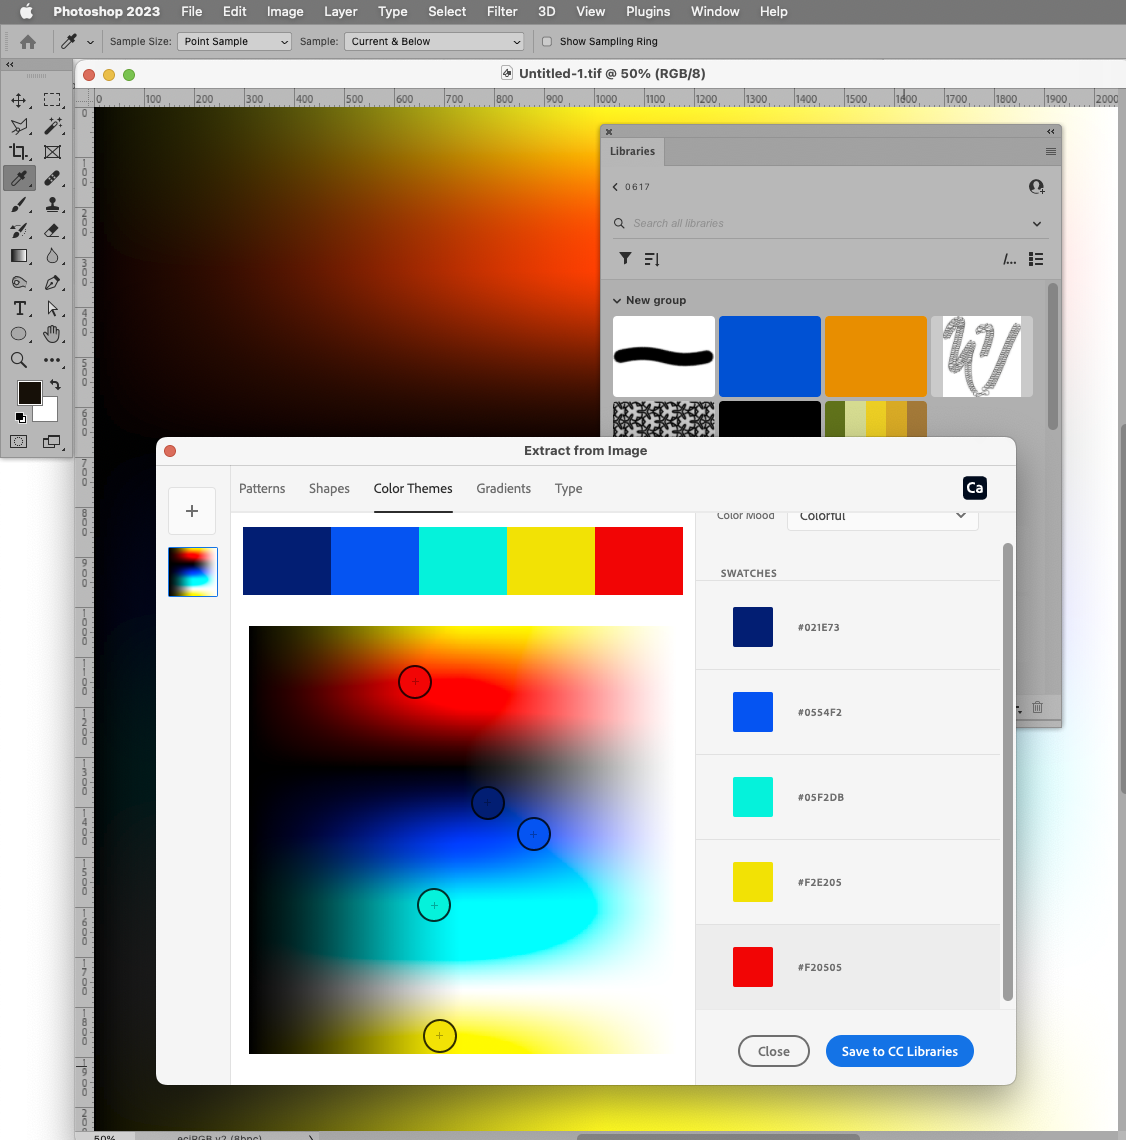This screenshot has width=1126, height=1140.
Task: Open the Filter menu in the menu bar
Action: click(x=501, y=11)
